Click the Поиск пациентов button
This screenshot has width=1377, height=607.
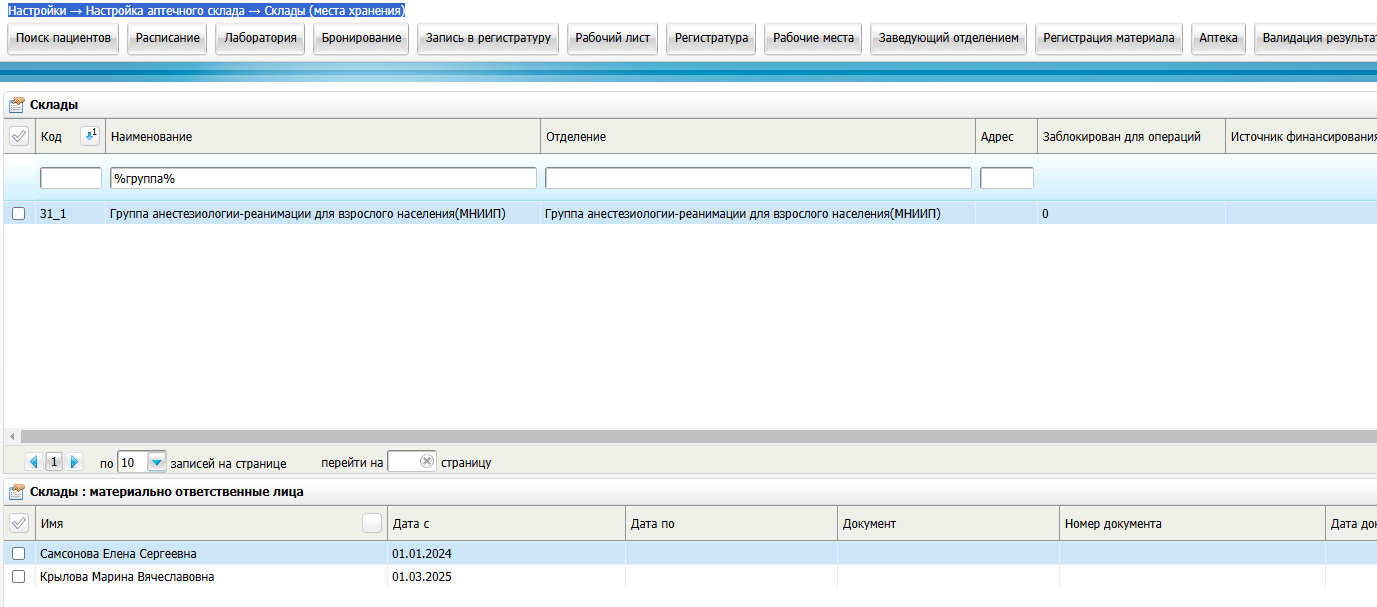point(63,38)
